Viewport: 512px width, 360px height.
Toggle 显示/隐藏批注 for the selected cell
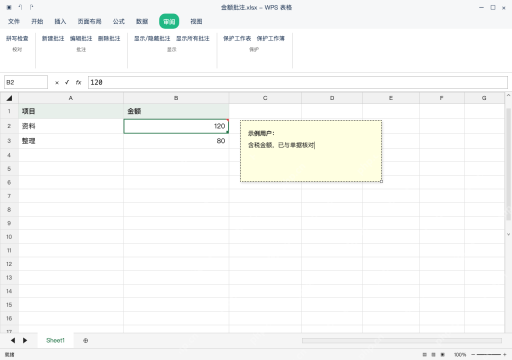(152, 39)
